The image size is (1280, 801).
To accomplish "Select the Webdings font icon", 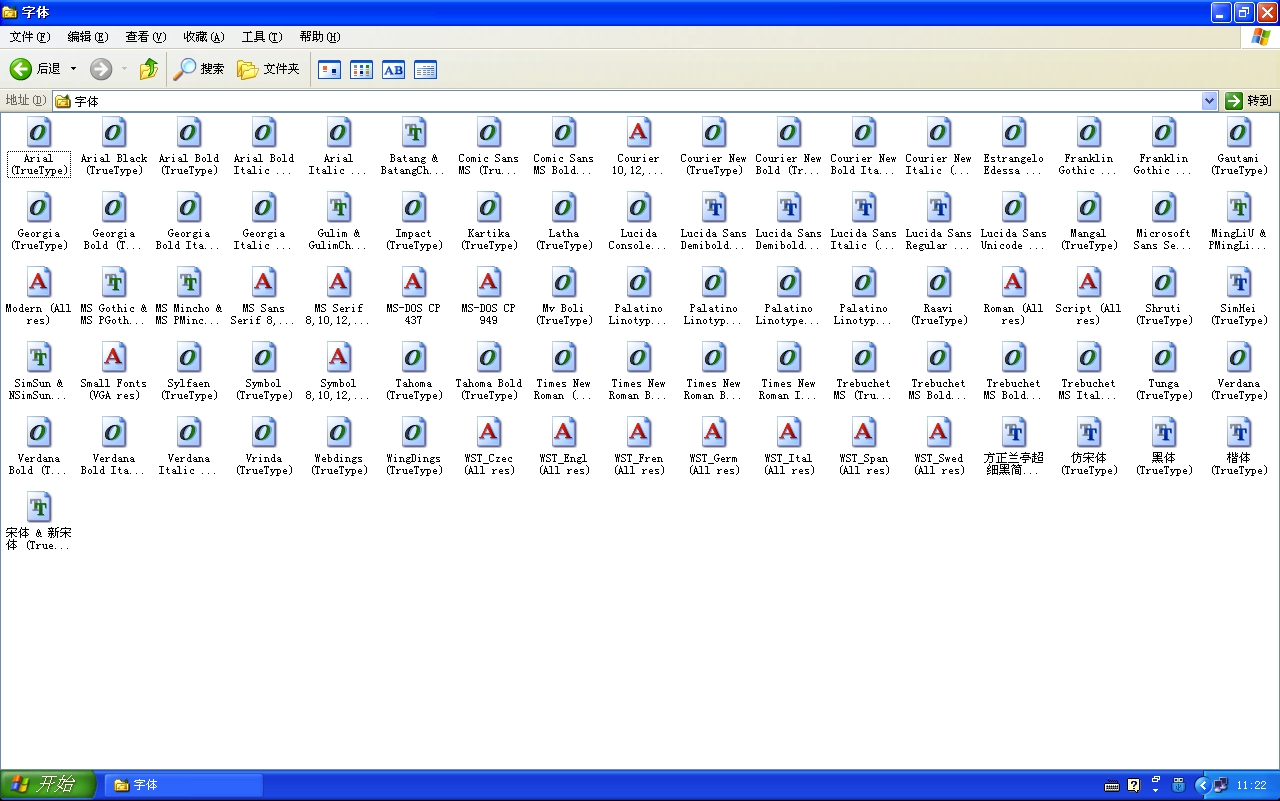I will click(339, 432).
